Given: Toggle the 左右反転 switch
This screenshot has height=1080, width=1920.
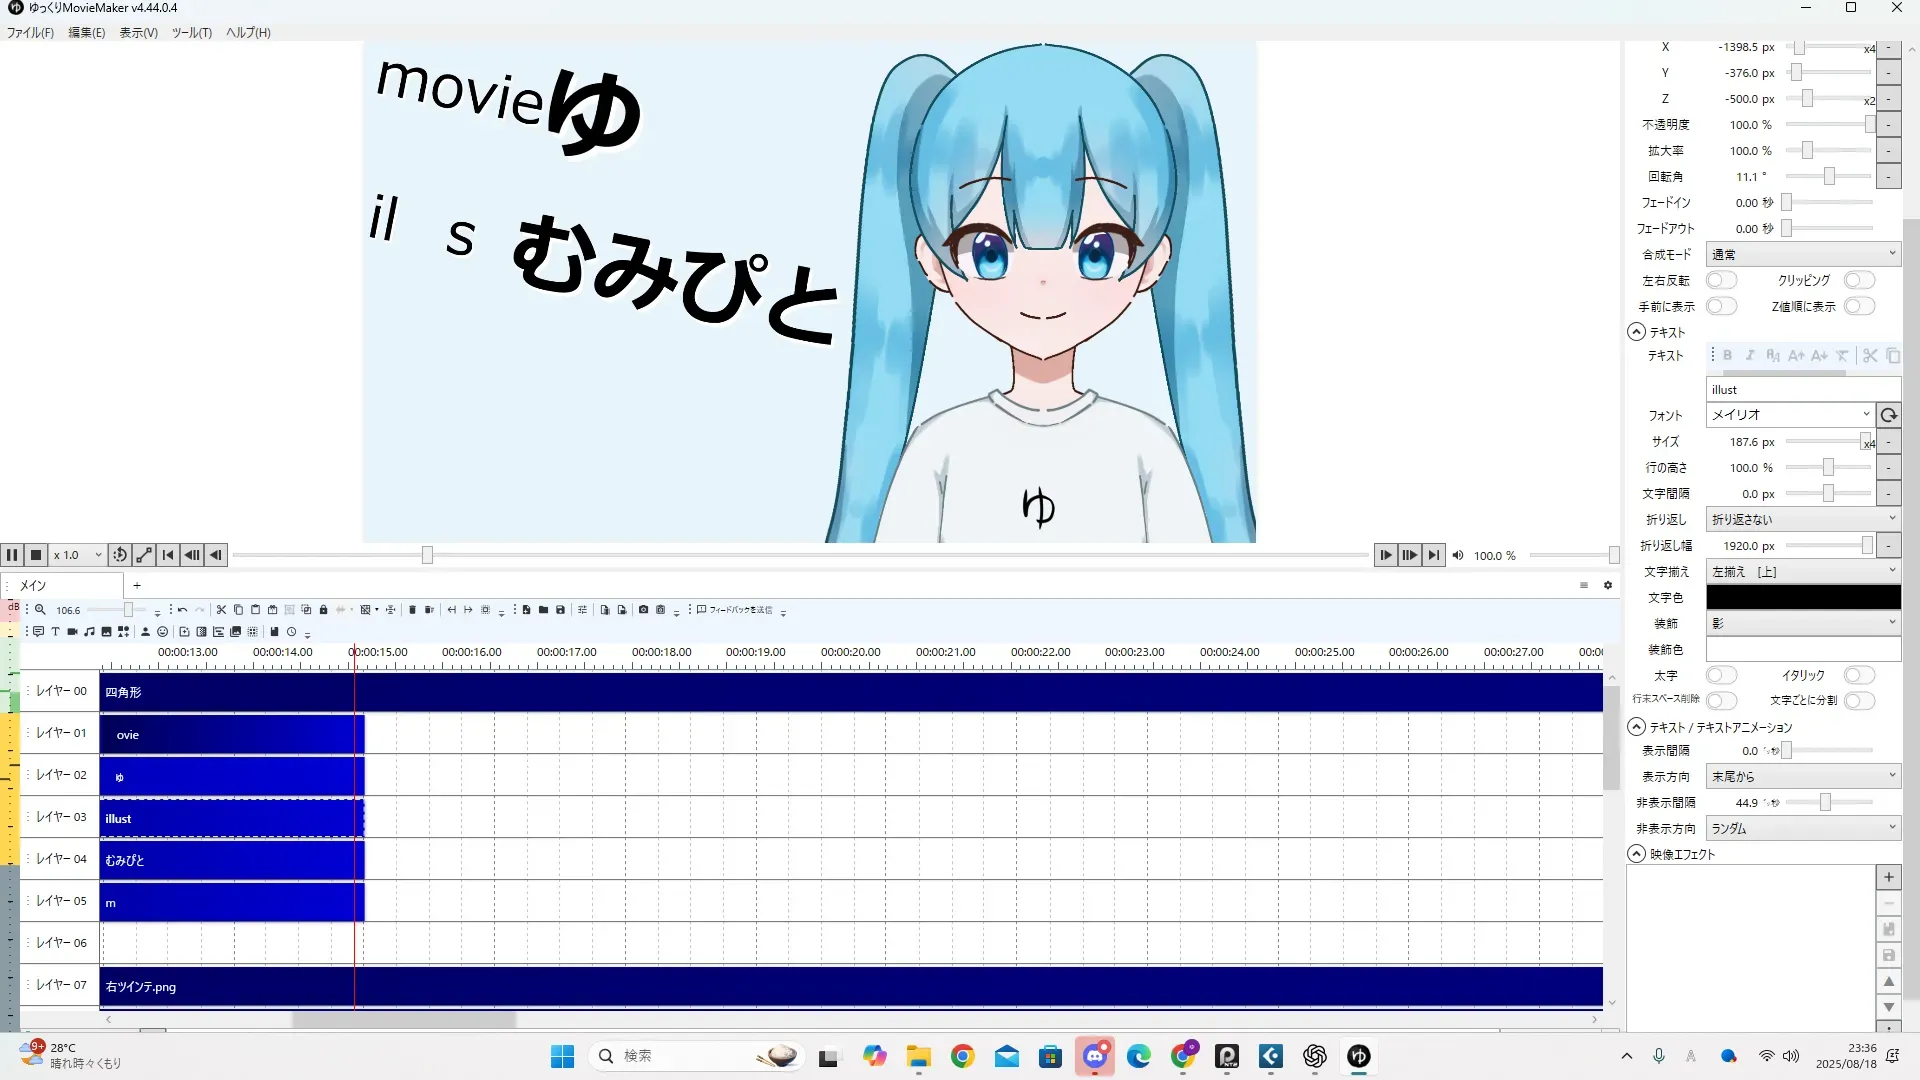Looking at the screenshot, I should pos(1721,281).
